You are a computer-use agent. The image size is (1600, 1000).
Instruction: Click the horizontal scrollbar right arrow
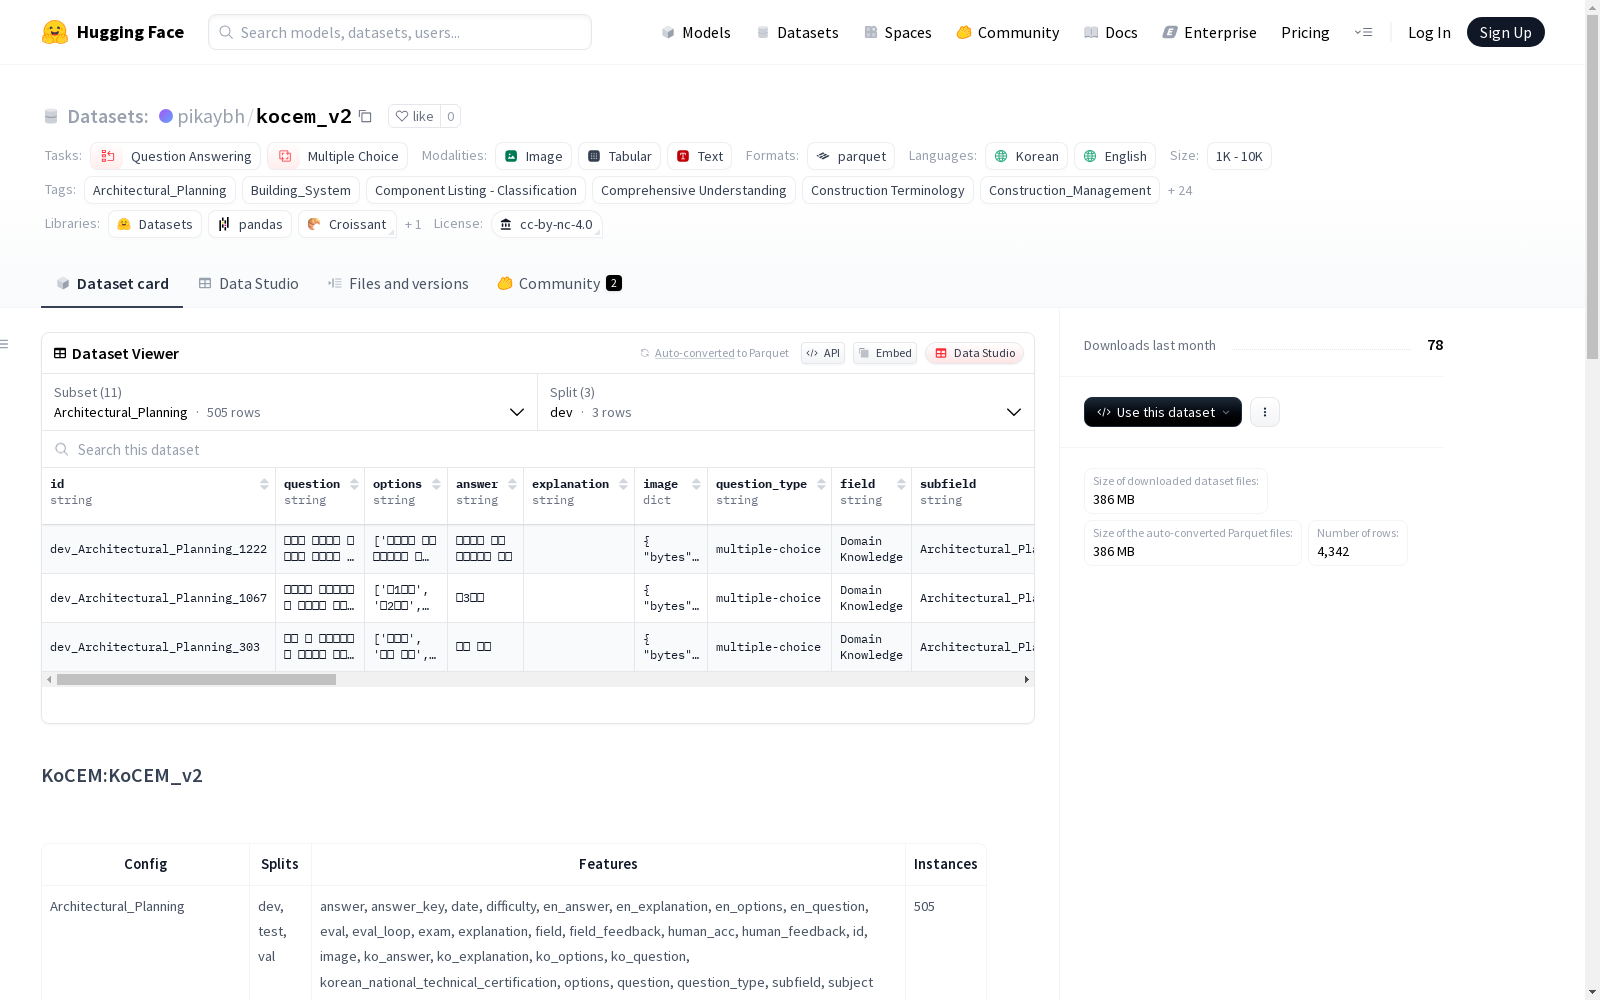(x=1026, y=680)
